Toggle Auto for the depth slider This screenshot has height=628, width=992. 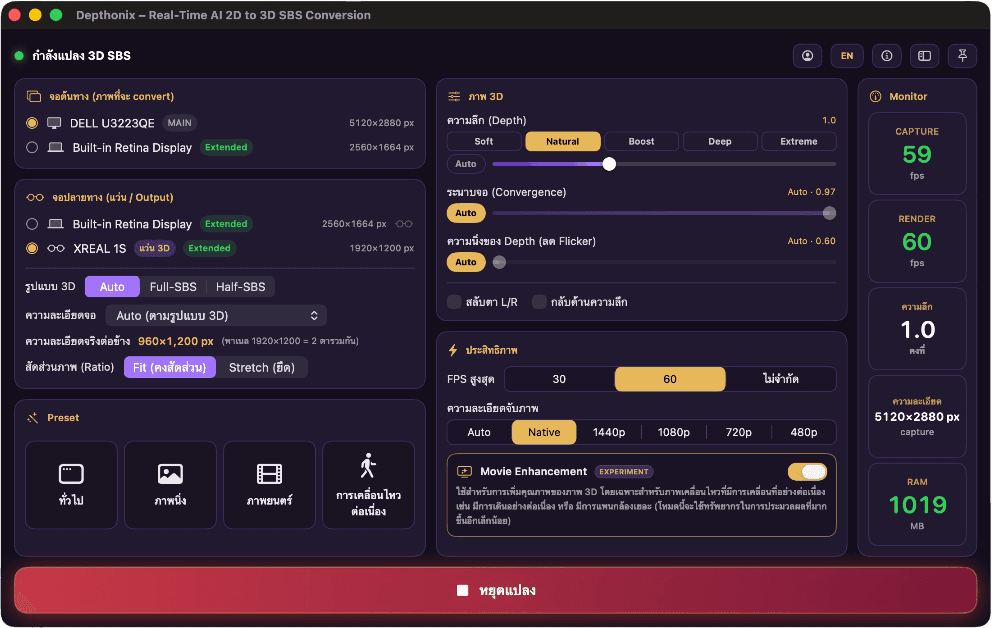(x=466, y=164)
